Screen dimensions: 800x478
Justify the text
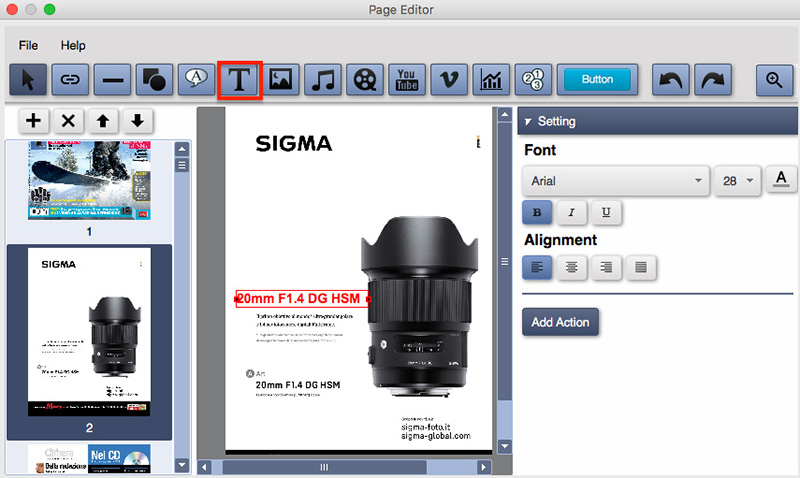click(x=641, y=267)
